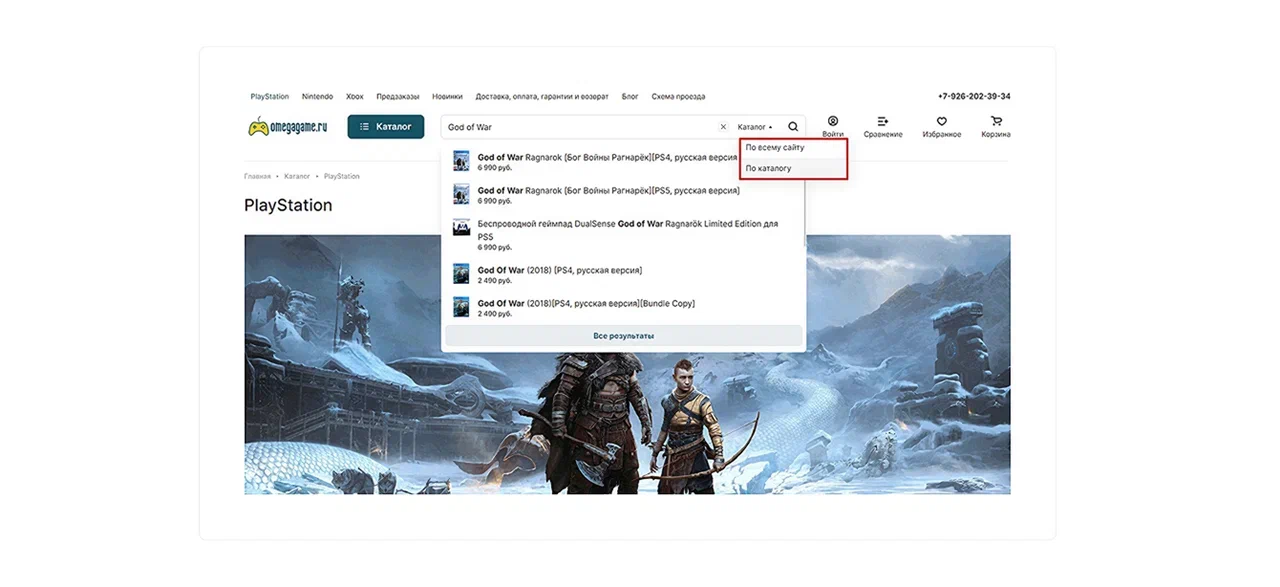Open God of War Ragnarok PS4 result title
The image size is (1280, 587).
[x=607, y=157]
